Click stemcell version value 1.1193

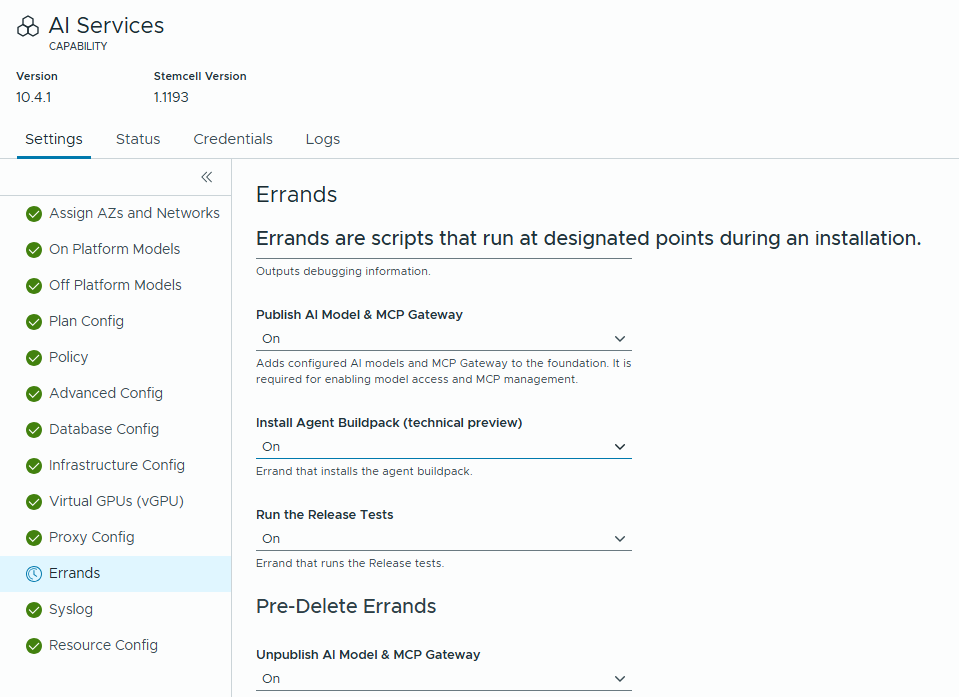171,97
